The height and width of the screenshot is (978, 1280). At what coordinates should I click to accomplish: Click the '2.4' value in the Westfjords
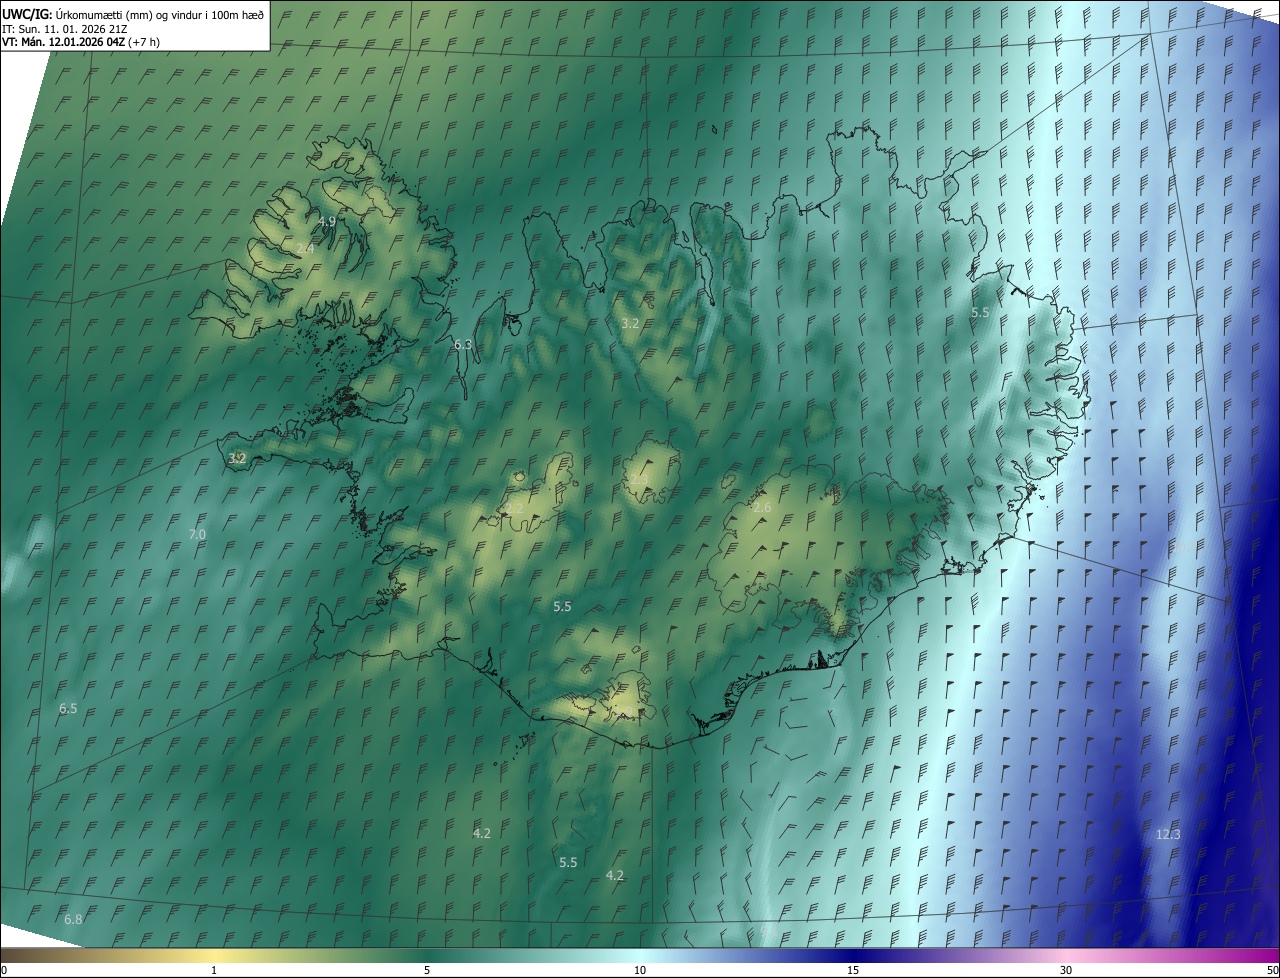[x=305, y=248]
